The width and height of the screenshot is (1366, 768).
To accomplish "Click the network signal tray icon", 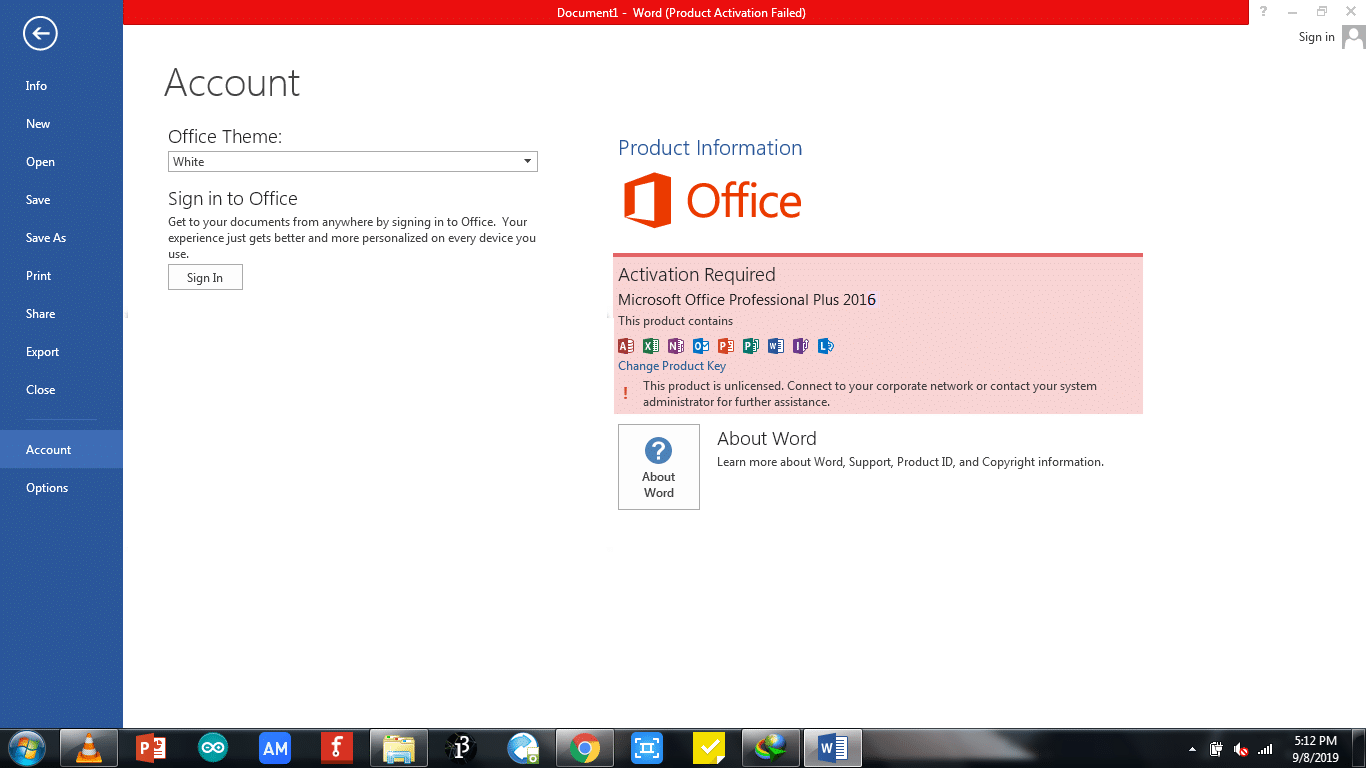I will click(x=1265, y=749).
